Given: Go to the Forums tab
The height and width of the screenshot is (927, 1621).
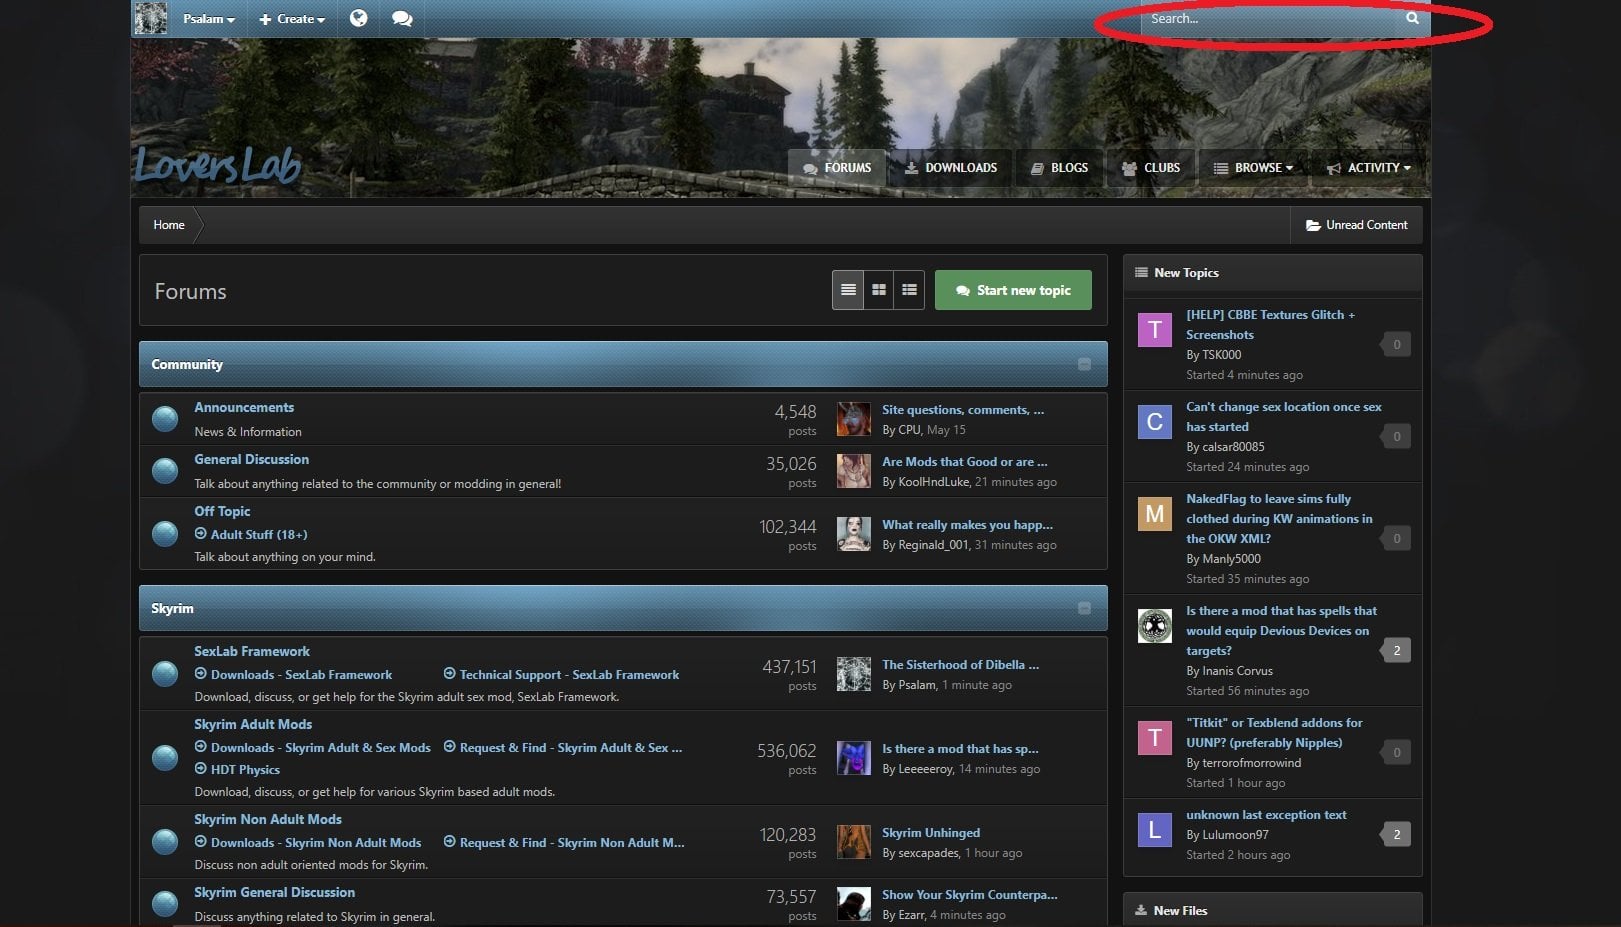Looking at the screenshot, I should point(837,168).
